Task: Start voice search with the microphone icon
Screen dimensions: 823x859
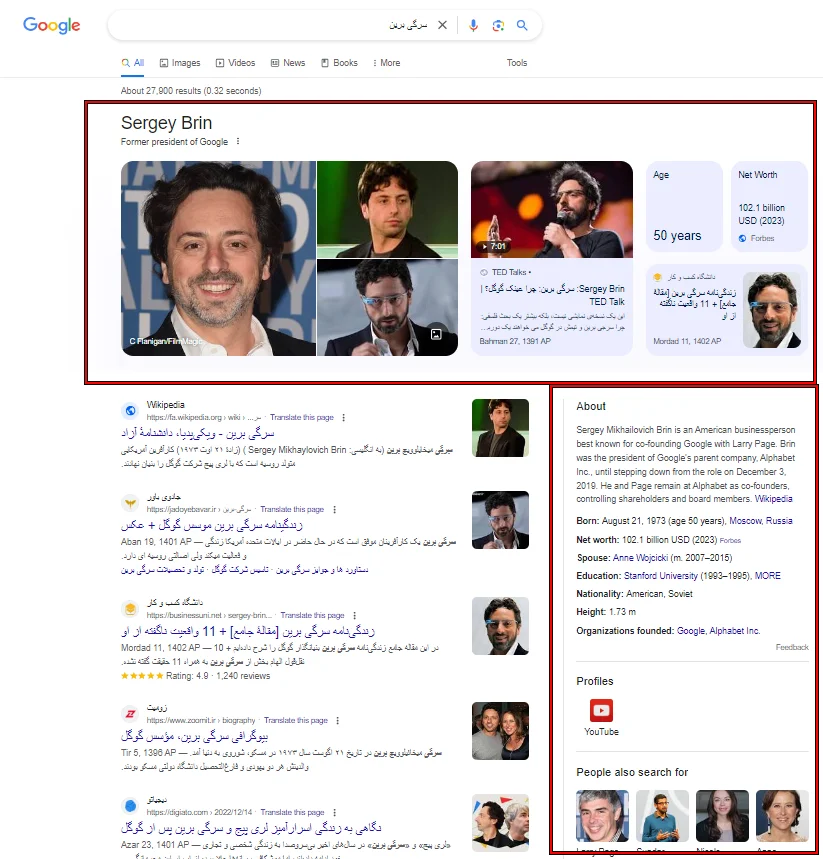Action: click(473, 25)
